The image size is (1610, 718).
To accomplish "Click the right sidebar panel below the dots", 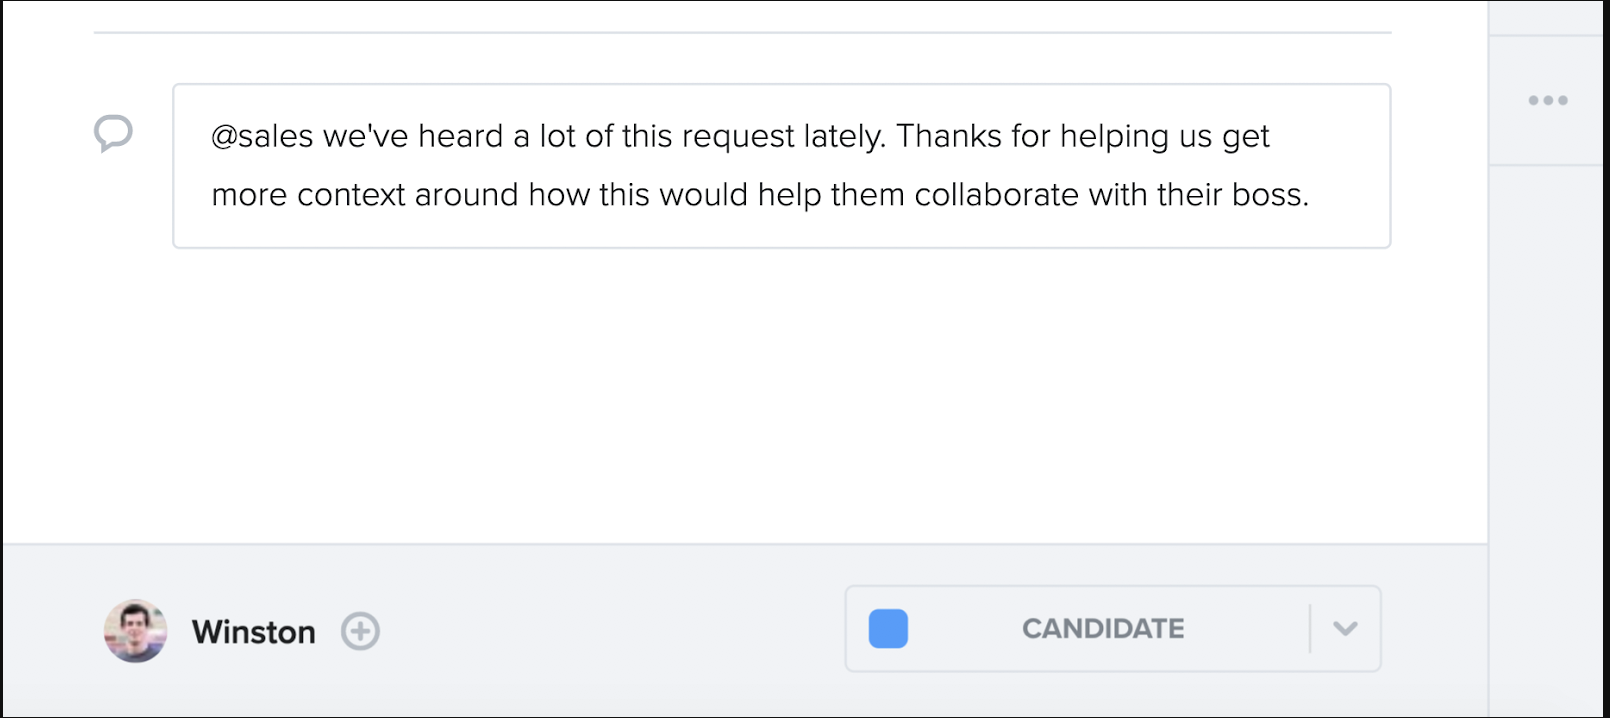I will point(1548,440).
